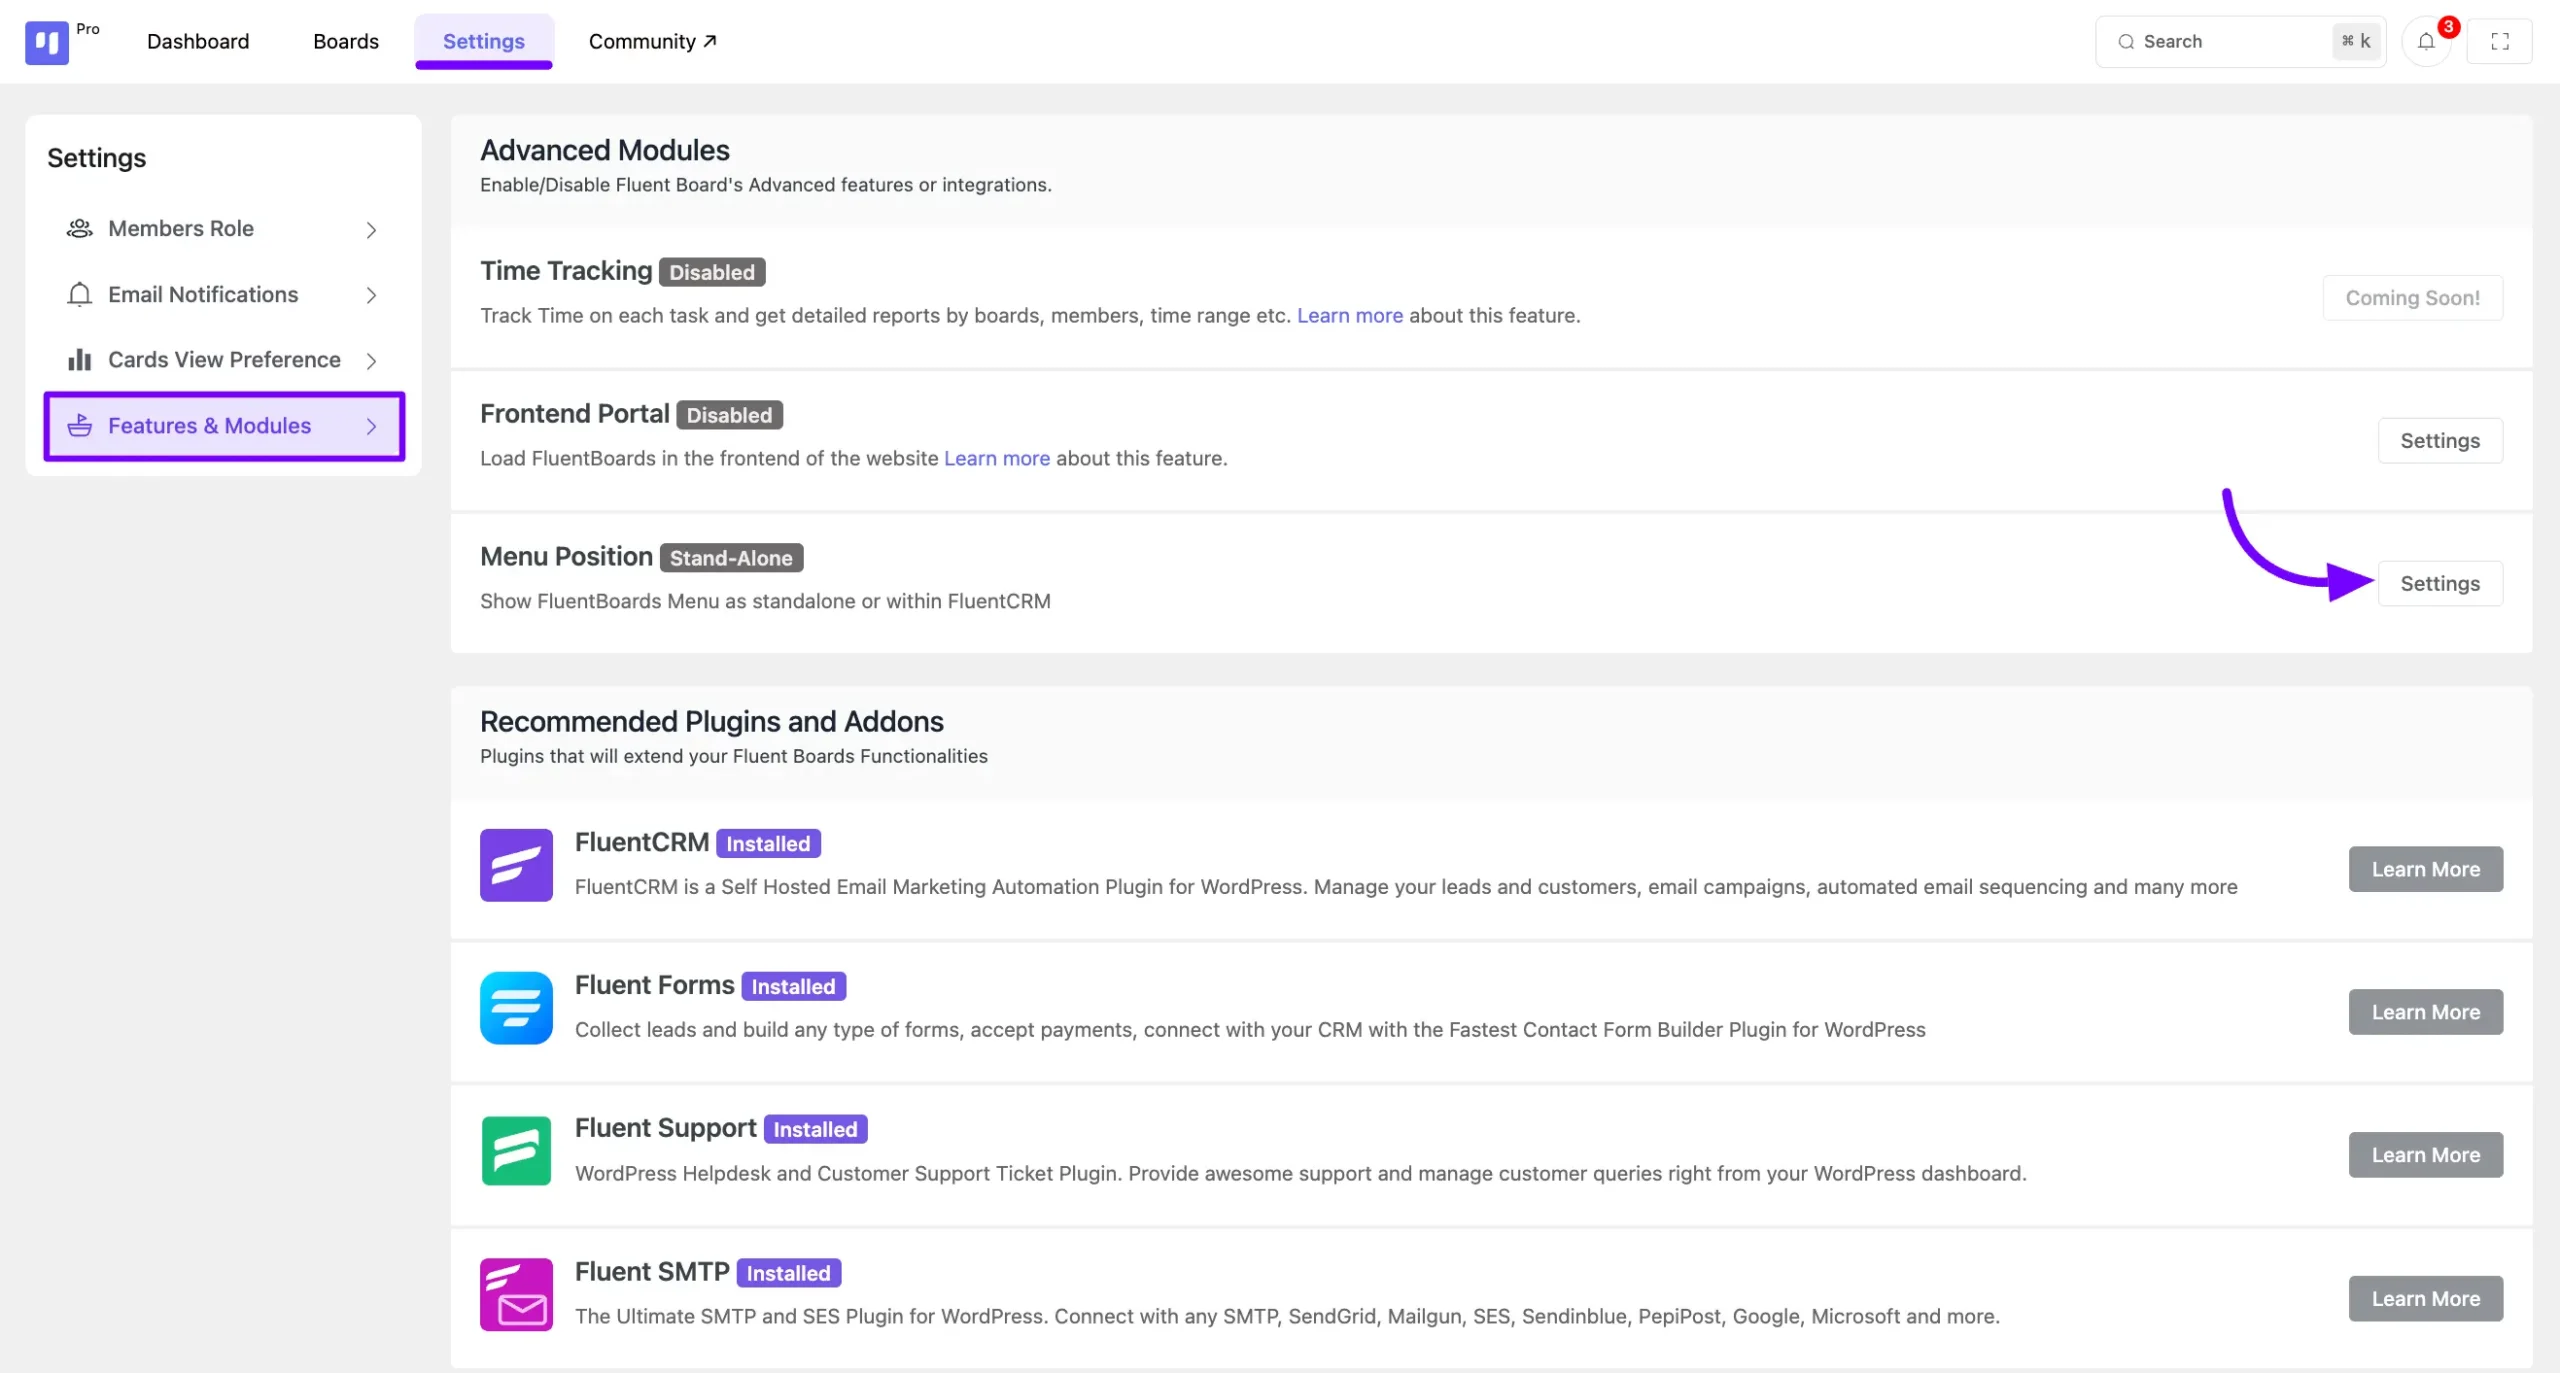The image size is (2560, 1373).
Task: Expand Email Notifications chevron arrow
Action: [x=371, y=296]
